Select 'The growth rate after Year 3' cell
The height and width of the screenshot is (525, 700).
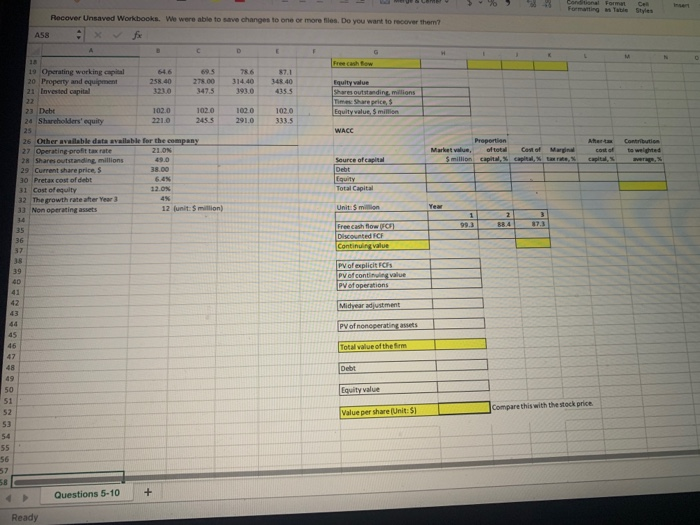coord(81,200)
